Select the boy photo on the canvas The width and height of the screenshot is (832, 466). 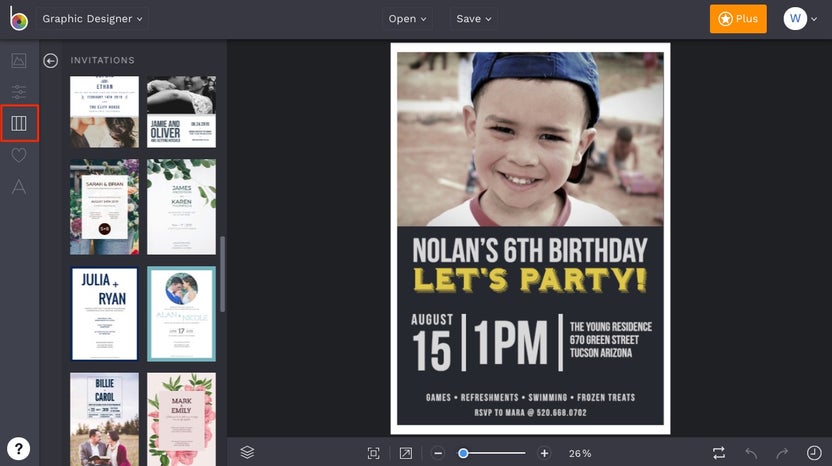coord(530,139)
